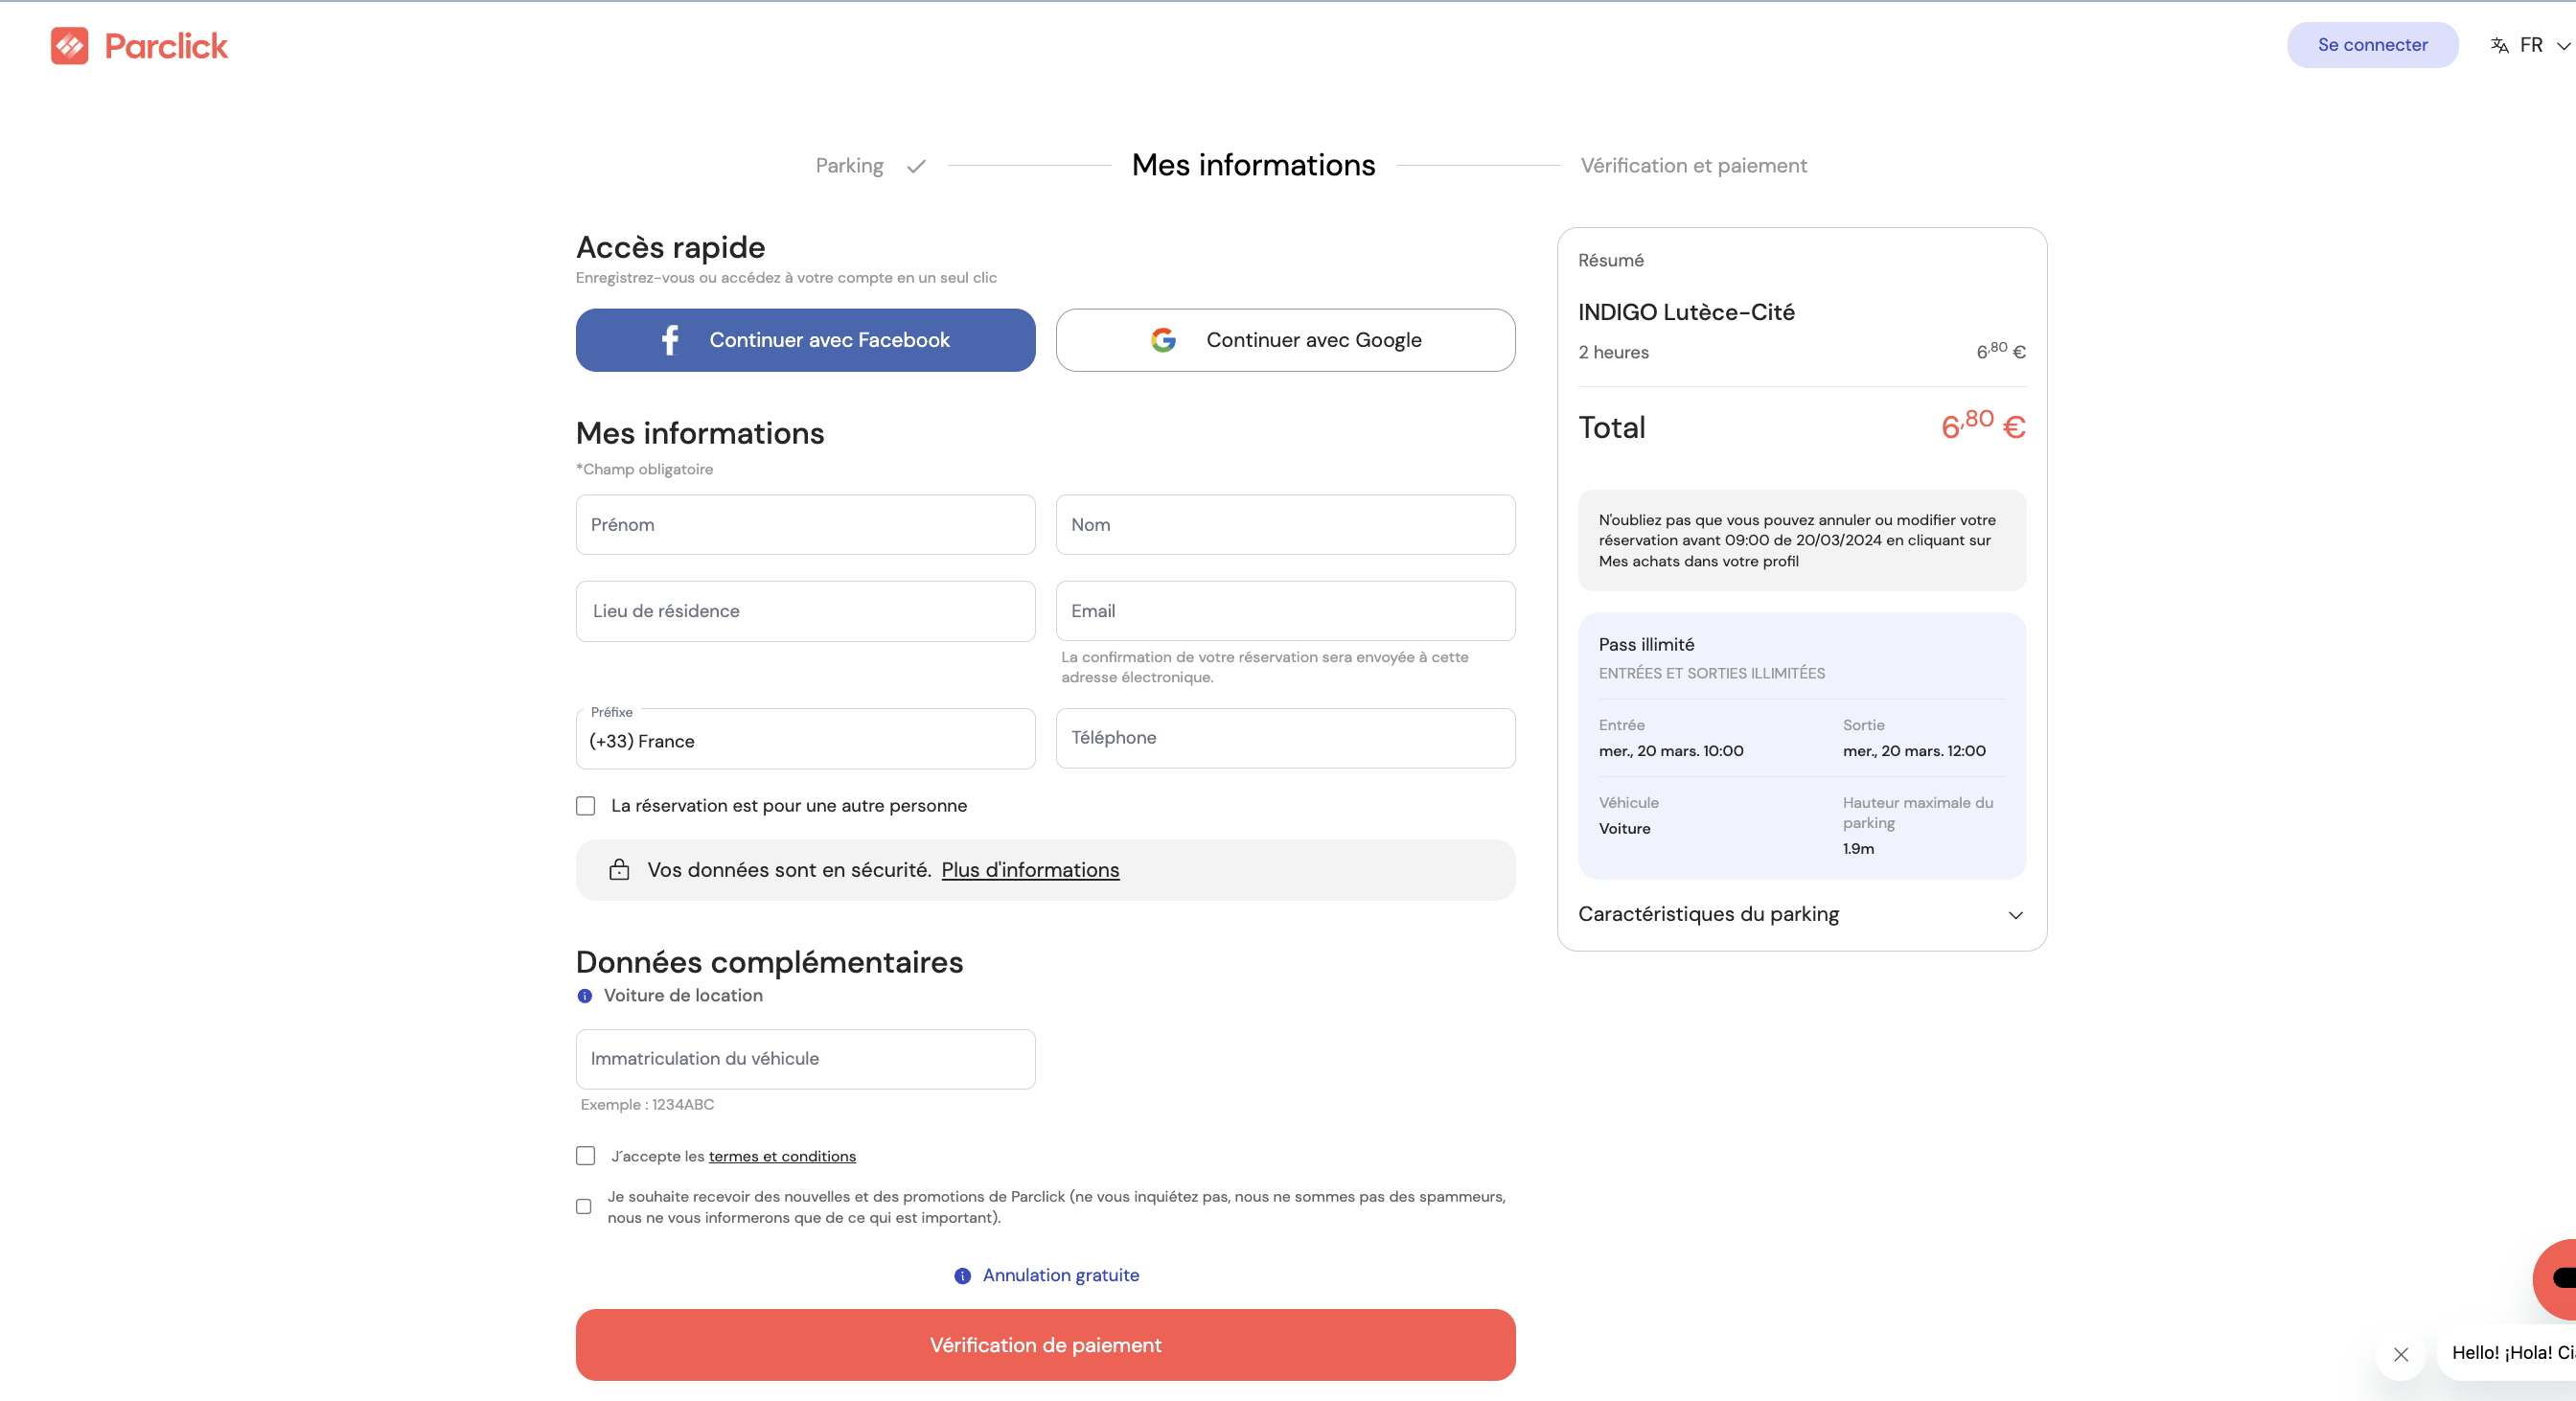Select Vérification et paiement step
Screen dimensions: 2576x1401
(1693, 166)
